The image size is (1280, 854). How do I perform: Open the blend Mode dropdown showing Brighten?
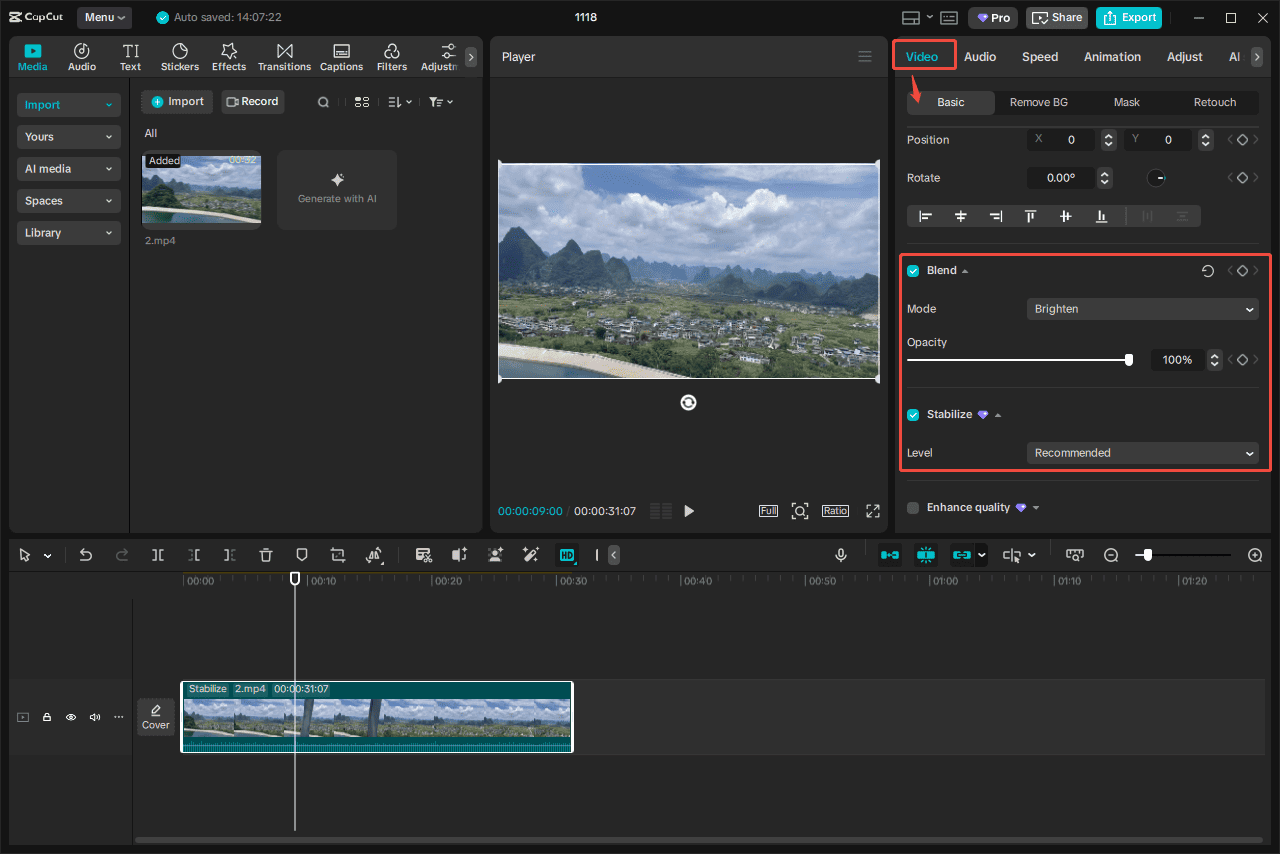(x=1142, y=309)
